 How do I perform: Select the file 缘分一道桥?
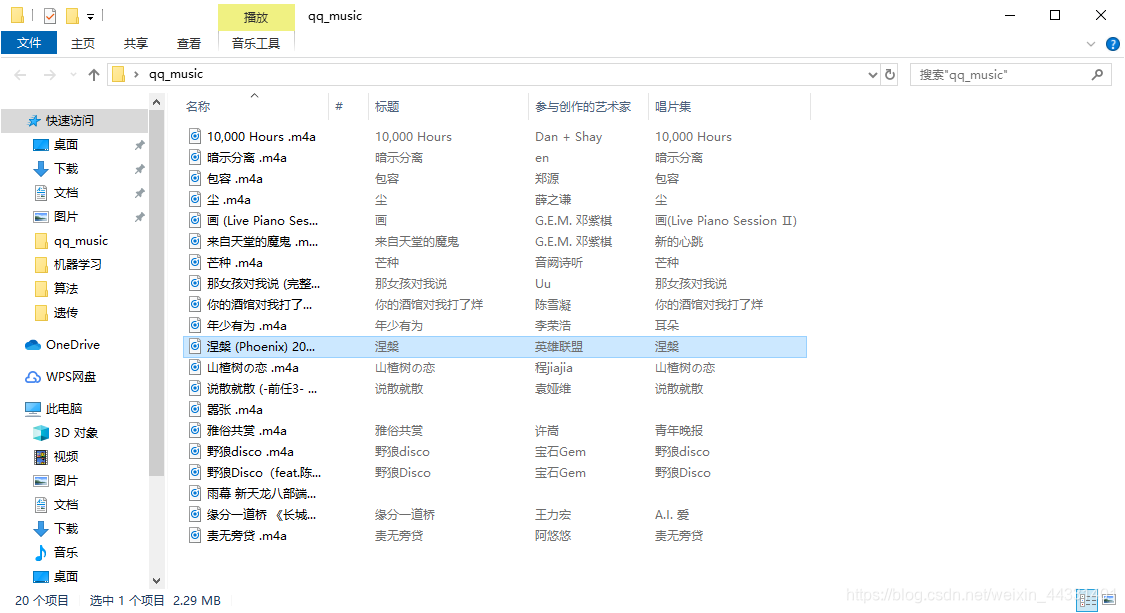click(261, 515)
